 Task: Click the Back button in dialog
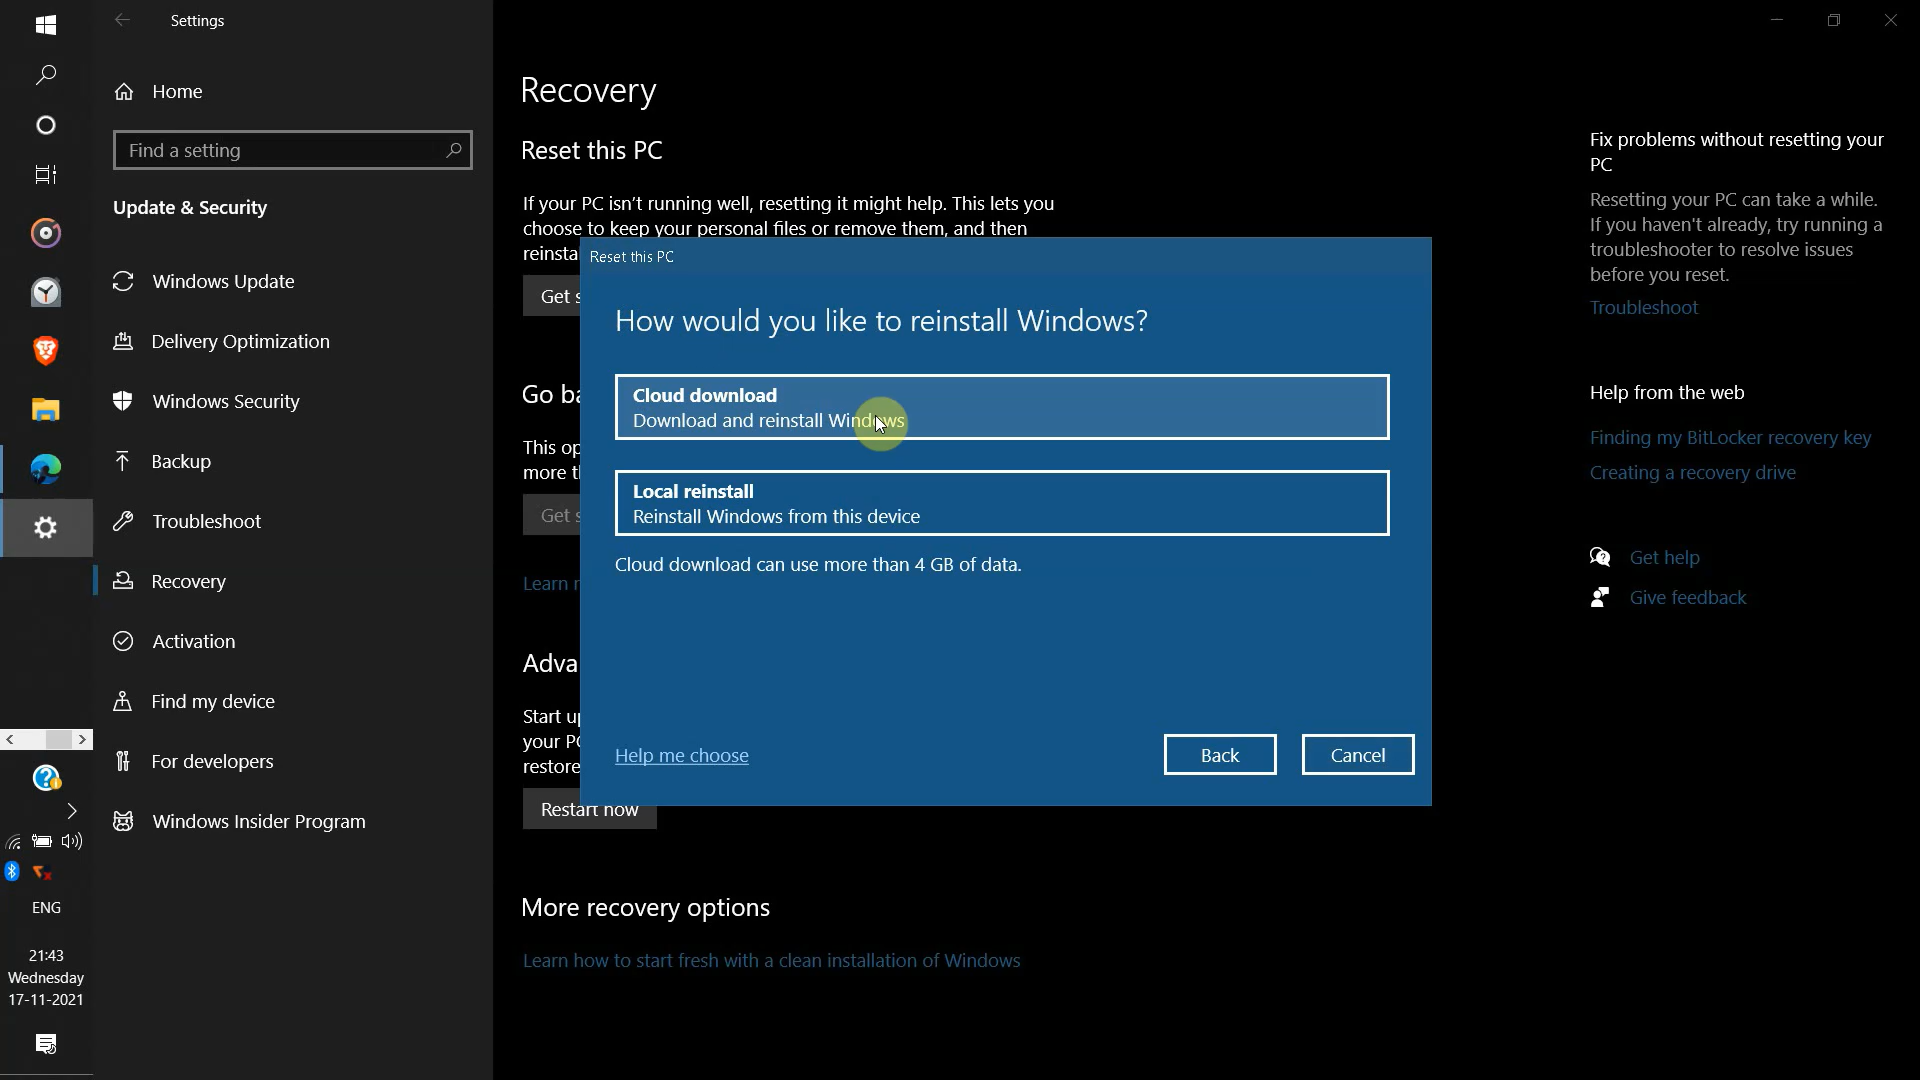tap(1219, 755)
